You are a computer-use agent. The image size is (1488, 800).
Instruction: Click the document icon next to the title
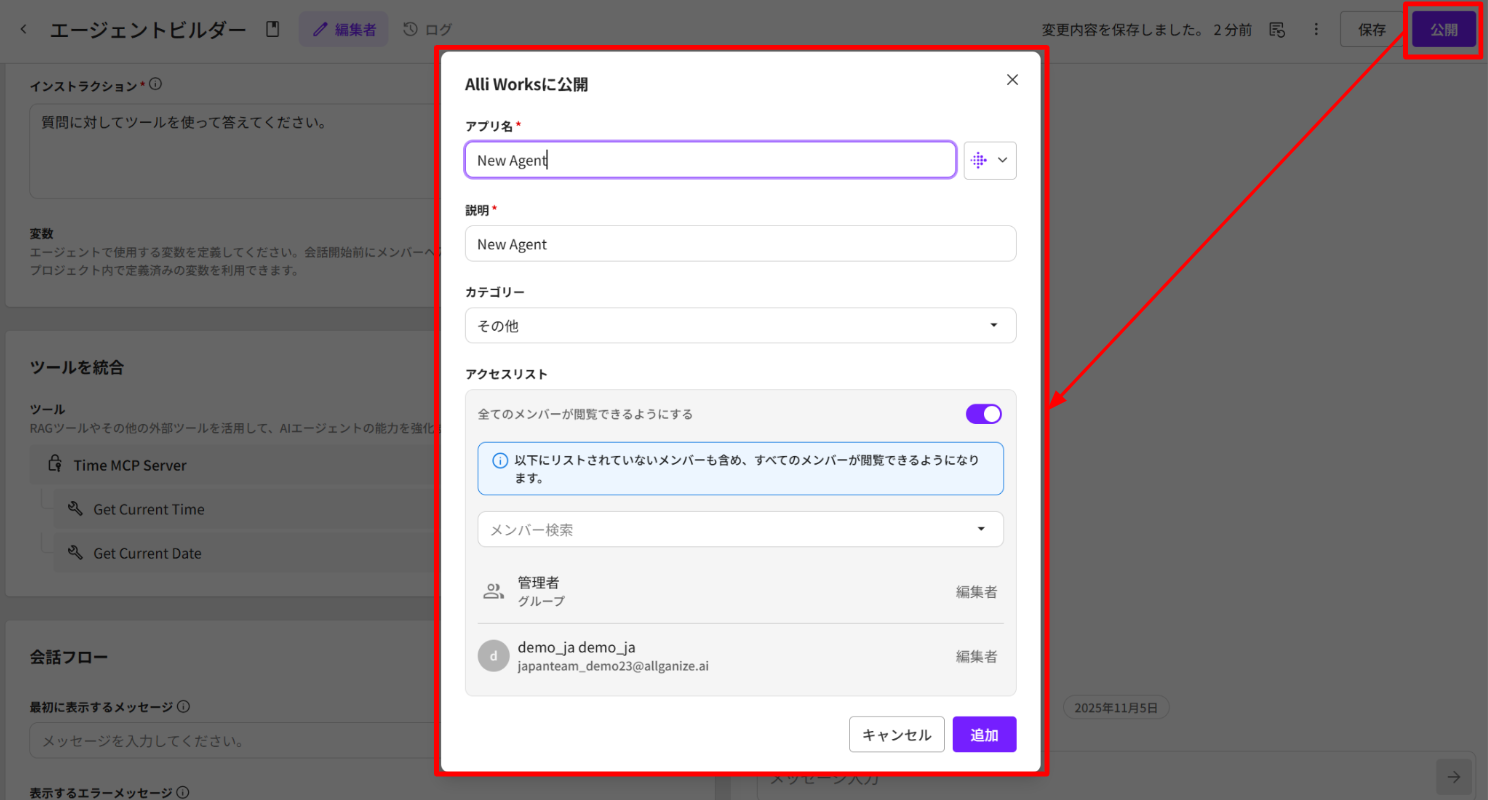272,30
